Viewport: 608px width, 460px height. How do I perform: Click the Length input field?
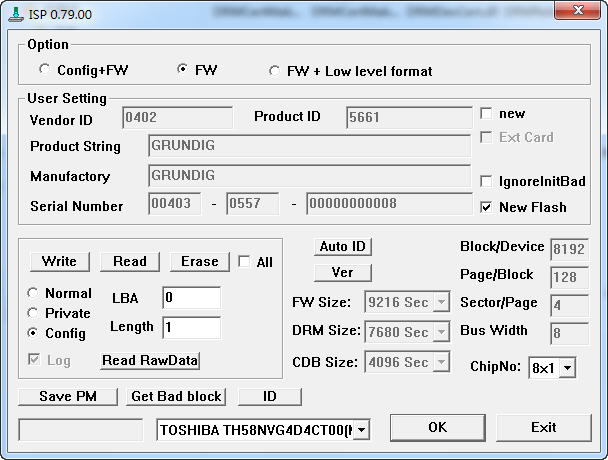190,327
